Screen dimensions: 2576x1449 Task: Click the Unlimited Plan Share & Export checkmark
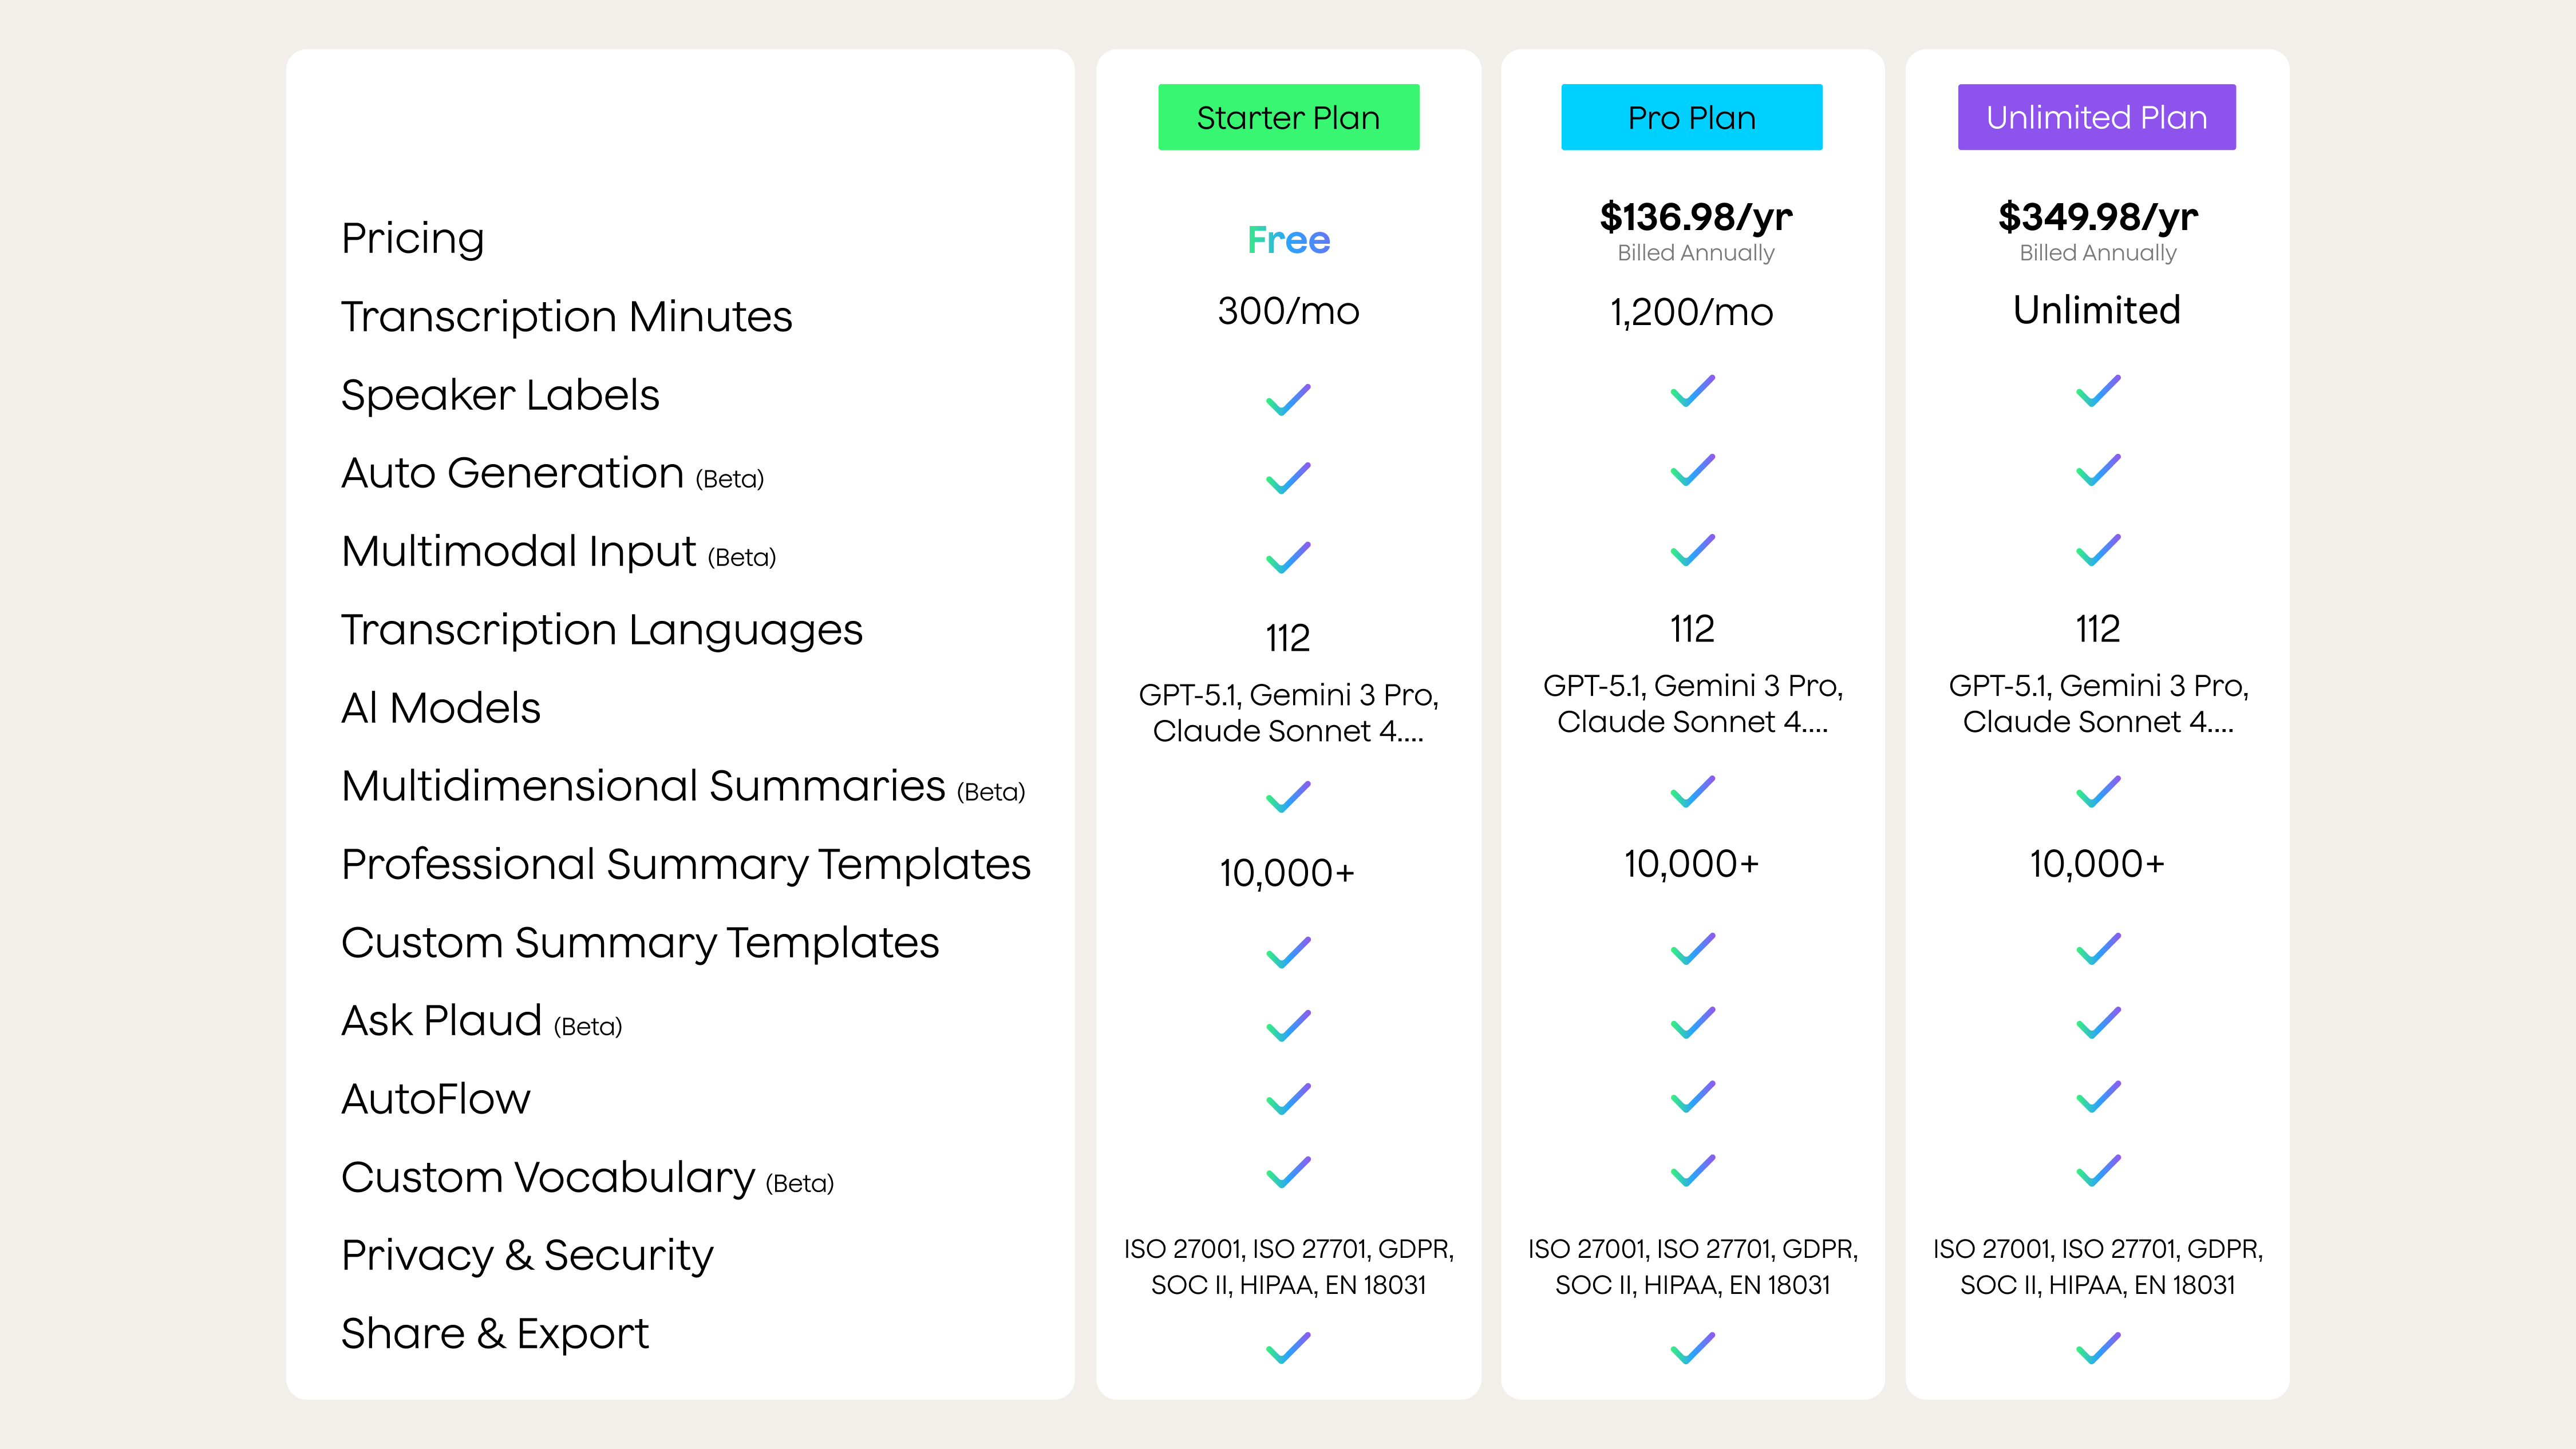[2097, 1348]
